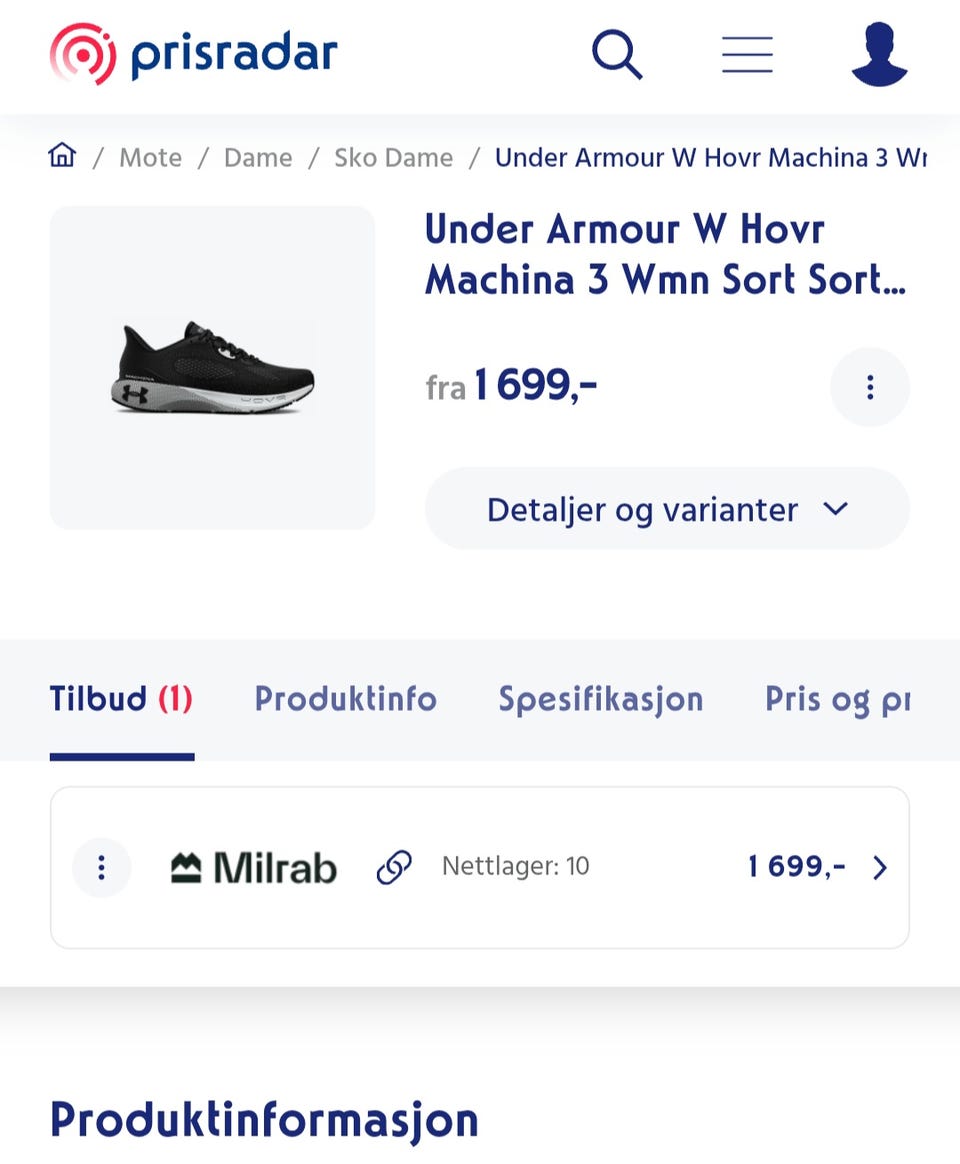Open the user profile icon

click(879, 54)
